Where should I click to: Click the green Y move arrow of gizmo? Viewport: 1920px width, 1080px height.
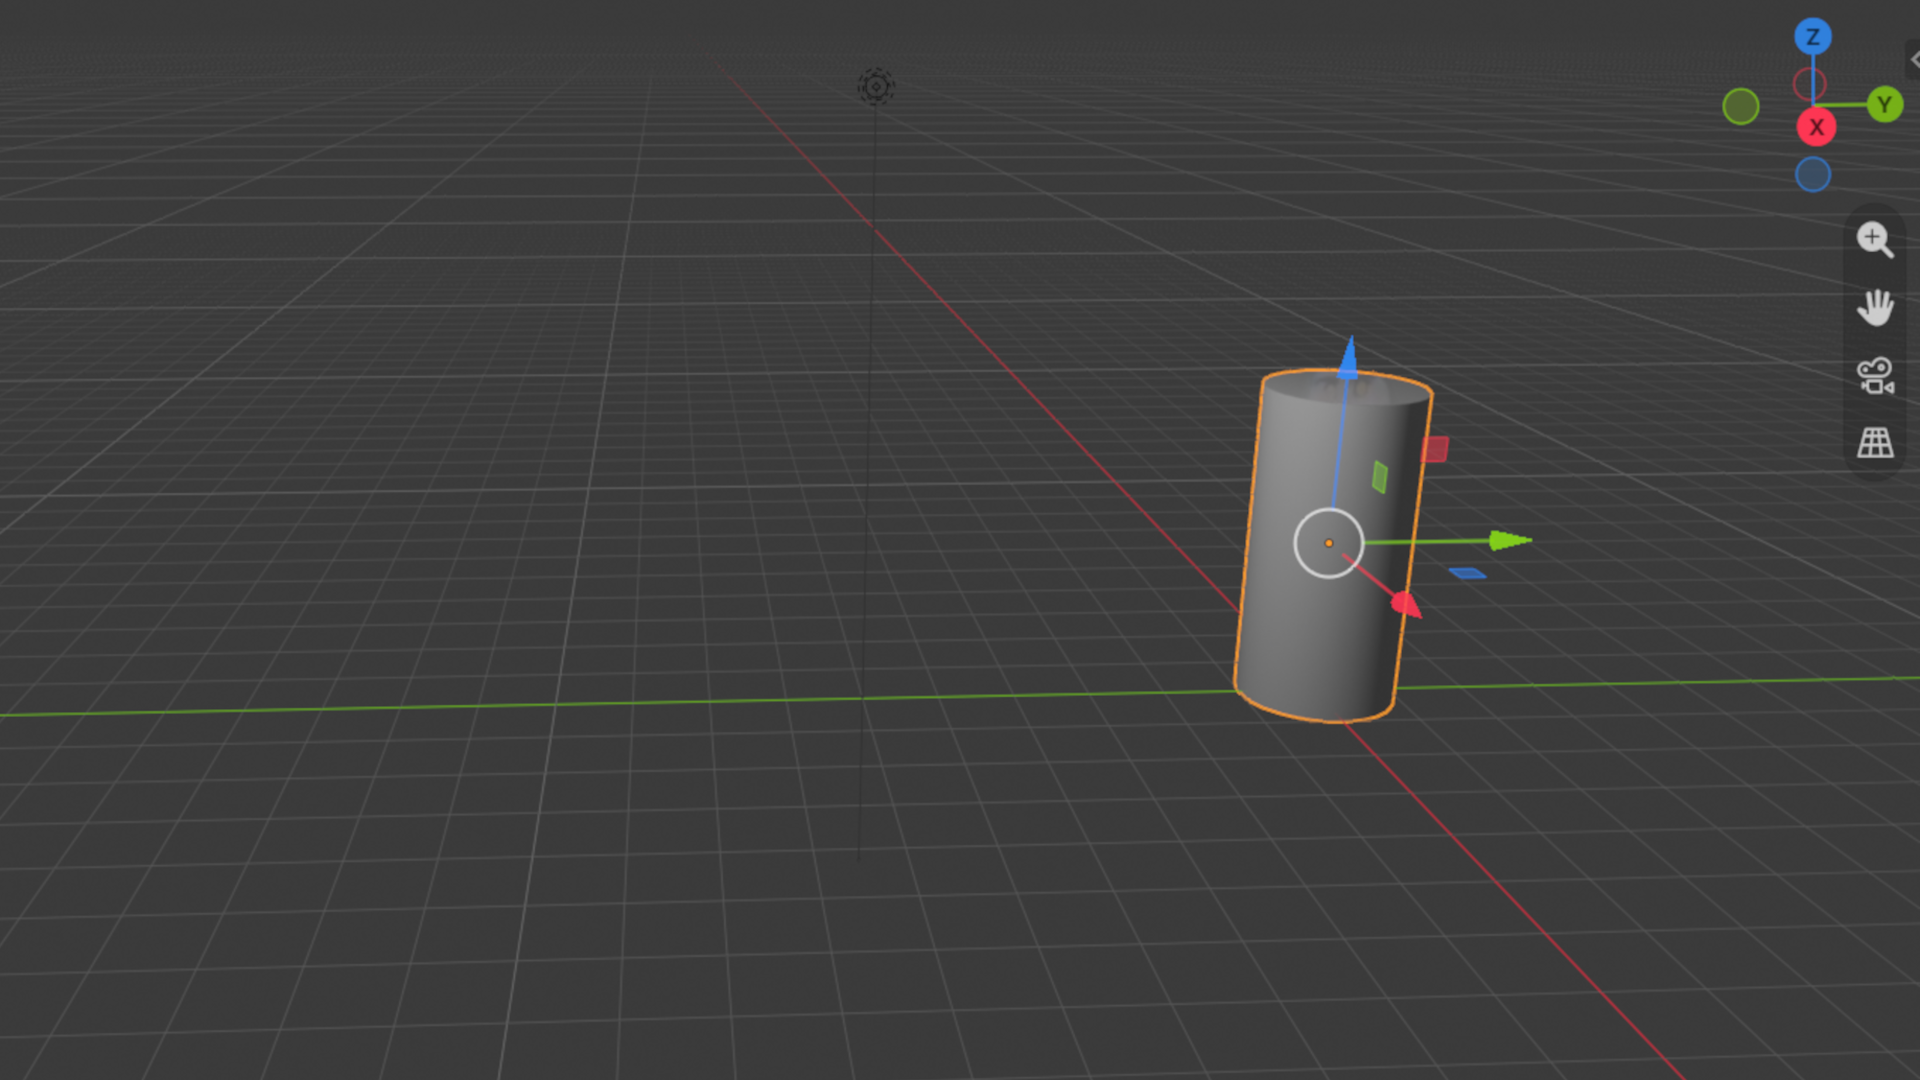(x=1510, y=541)
